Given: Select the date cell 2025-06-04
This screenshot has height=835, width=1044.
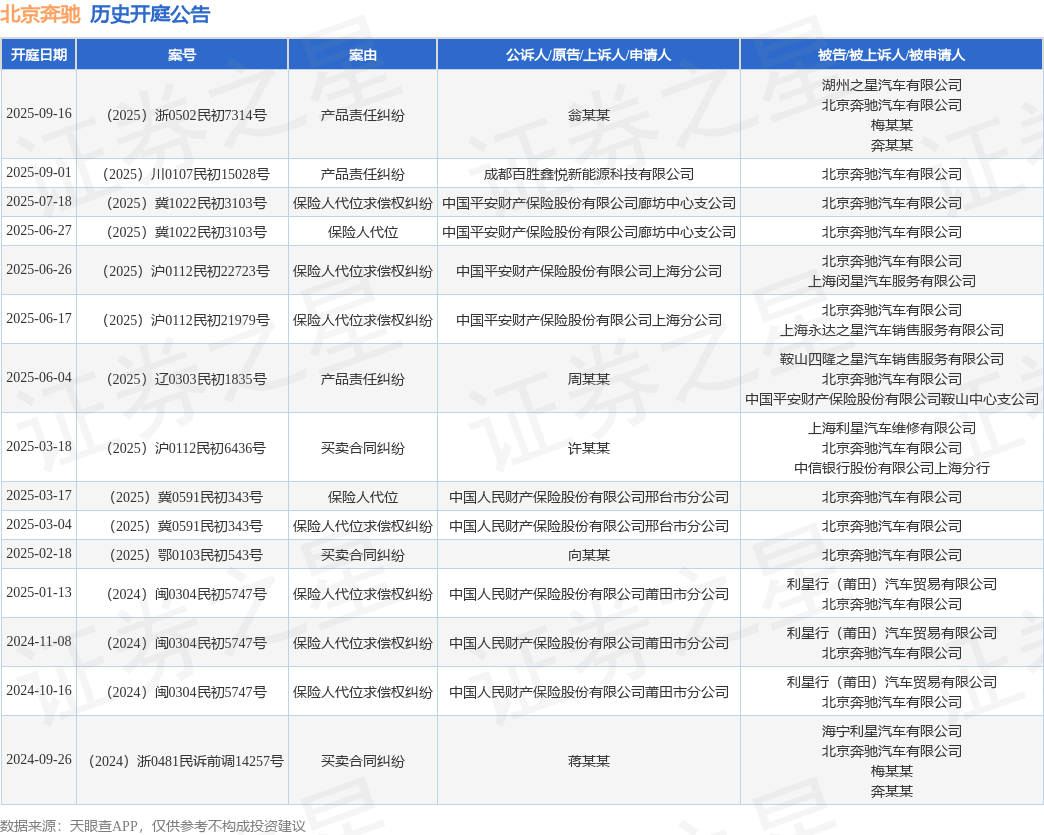Looking at the screenshot, I should [39, 378].
